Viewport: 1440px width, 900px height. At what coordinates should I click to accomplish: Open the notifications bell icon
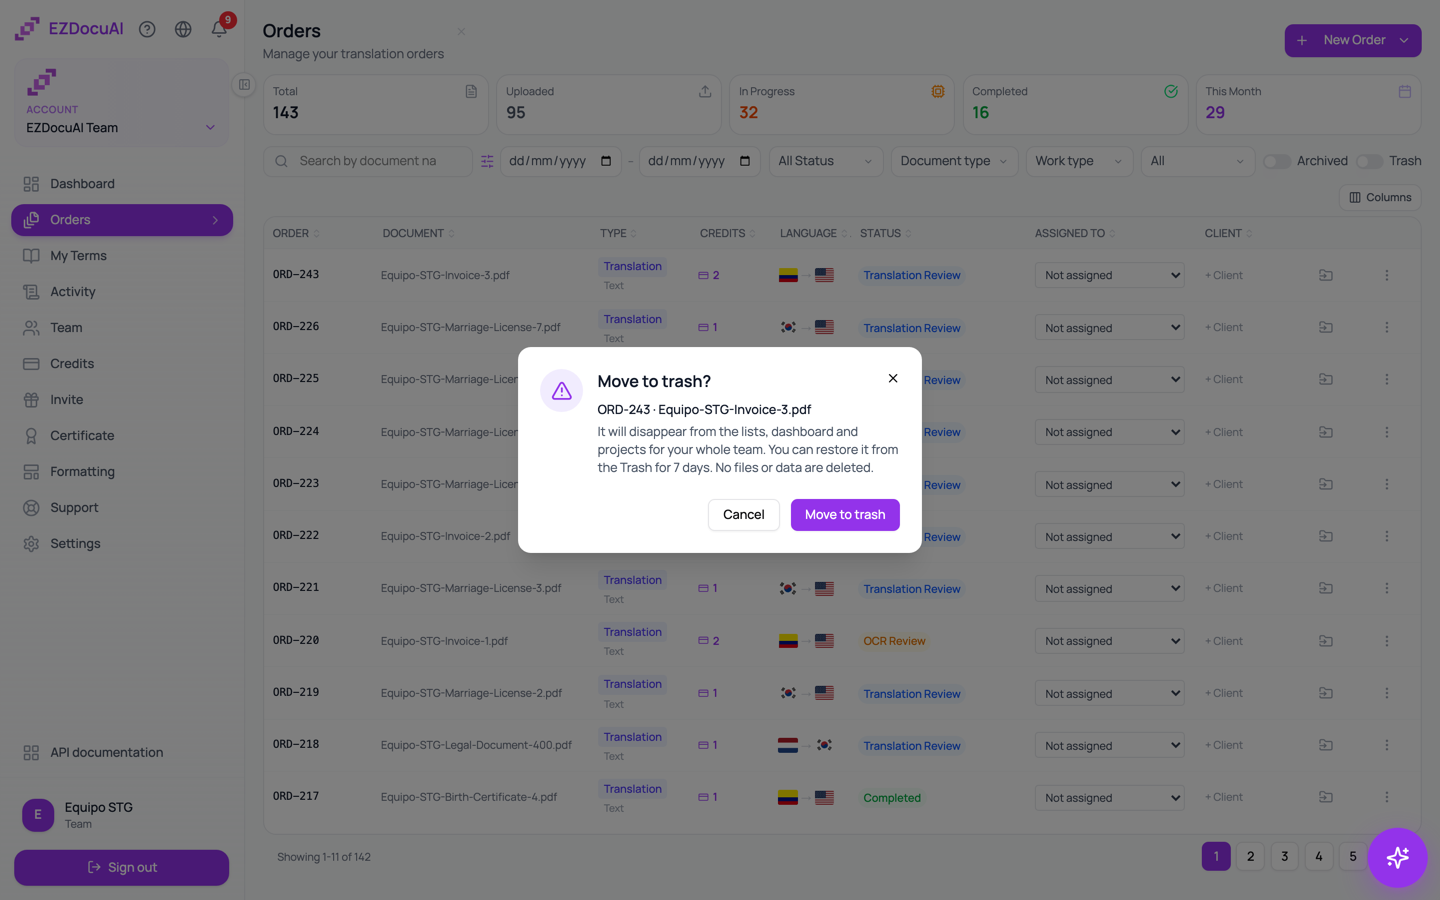click(219, 29)
